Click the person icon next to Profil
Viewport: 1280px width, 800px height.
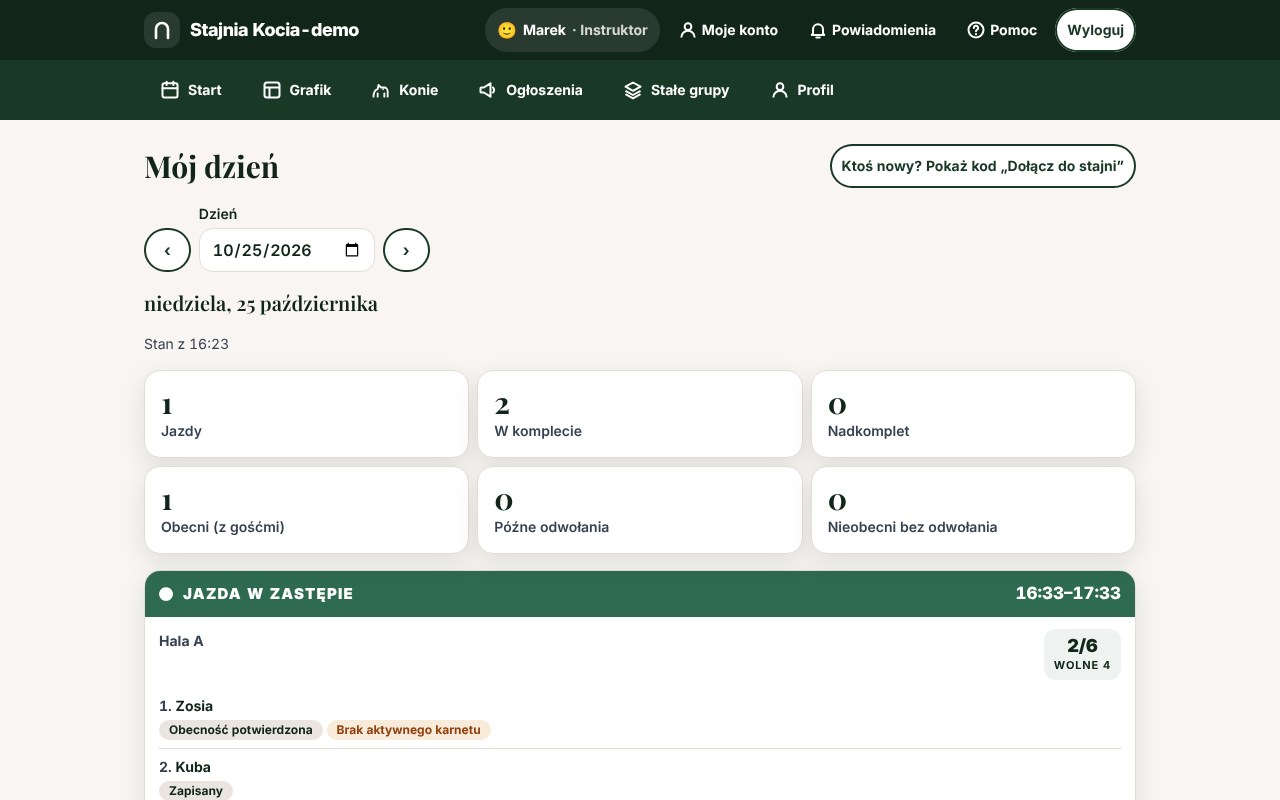780,90
